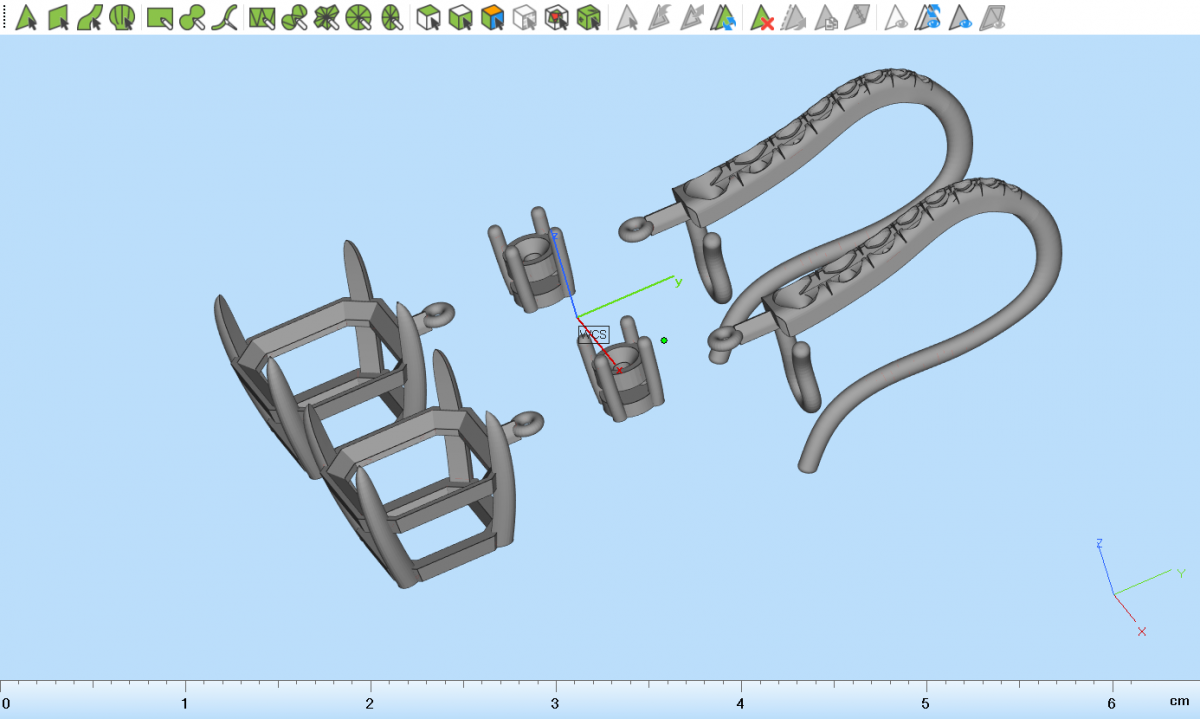This screenshot has height=719, width=1200.
Task: Click the green triangle with red X icon
Action: [763, 17]
